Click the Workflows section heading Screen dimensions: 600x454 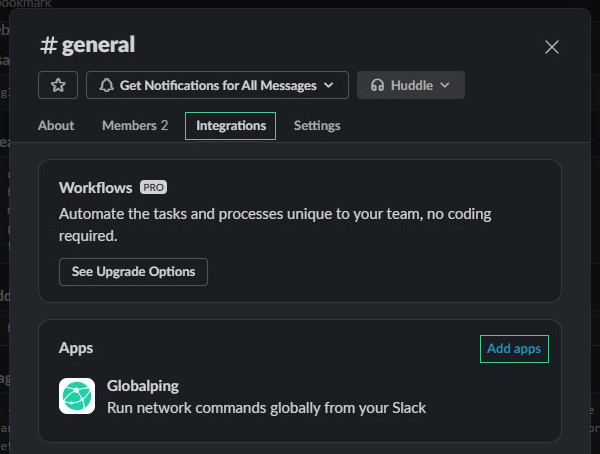(96, 187)
